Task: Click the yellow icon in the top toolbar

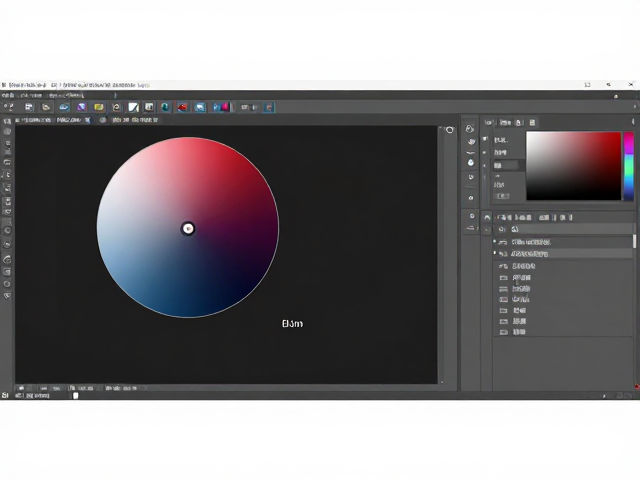Action: point(98,107)
